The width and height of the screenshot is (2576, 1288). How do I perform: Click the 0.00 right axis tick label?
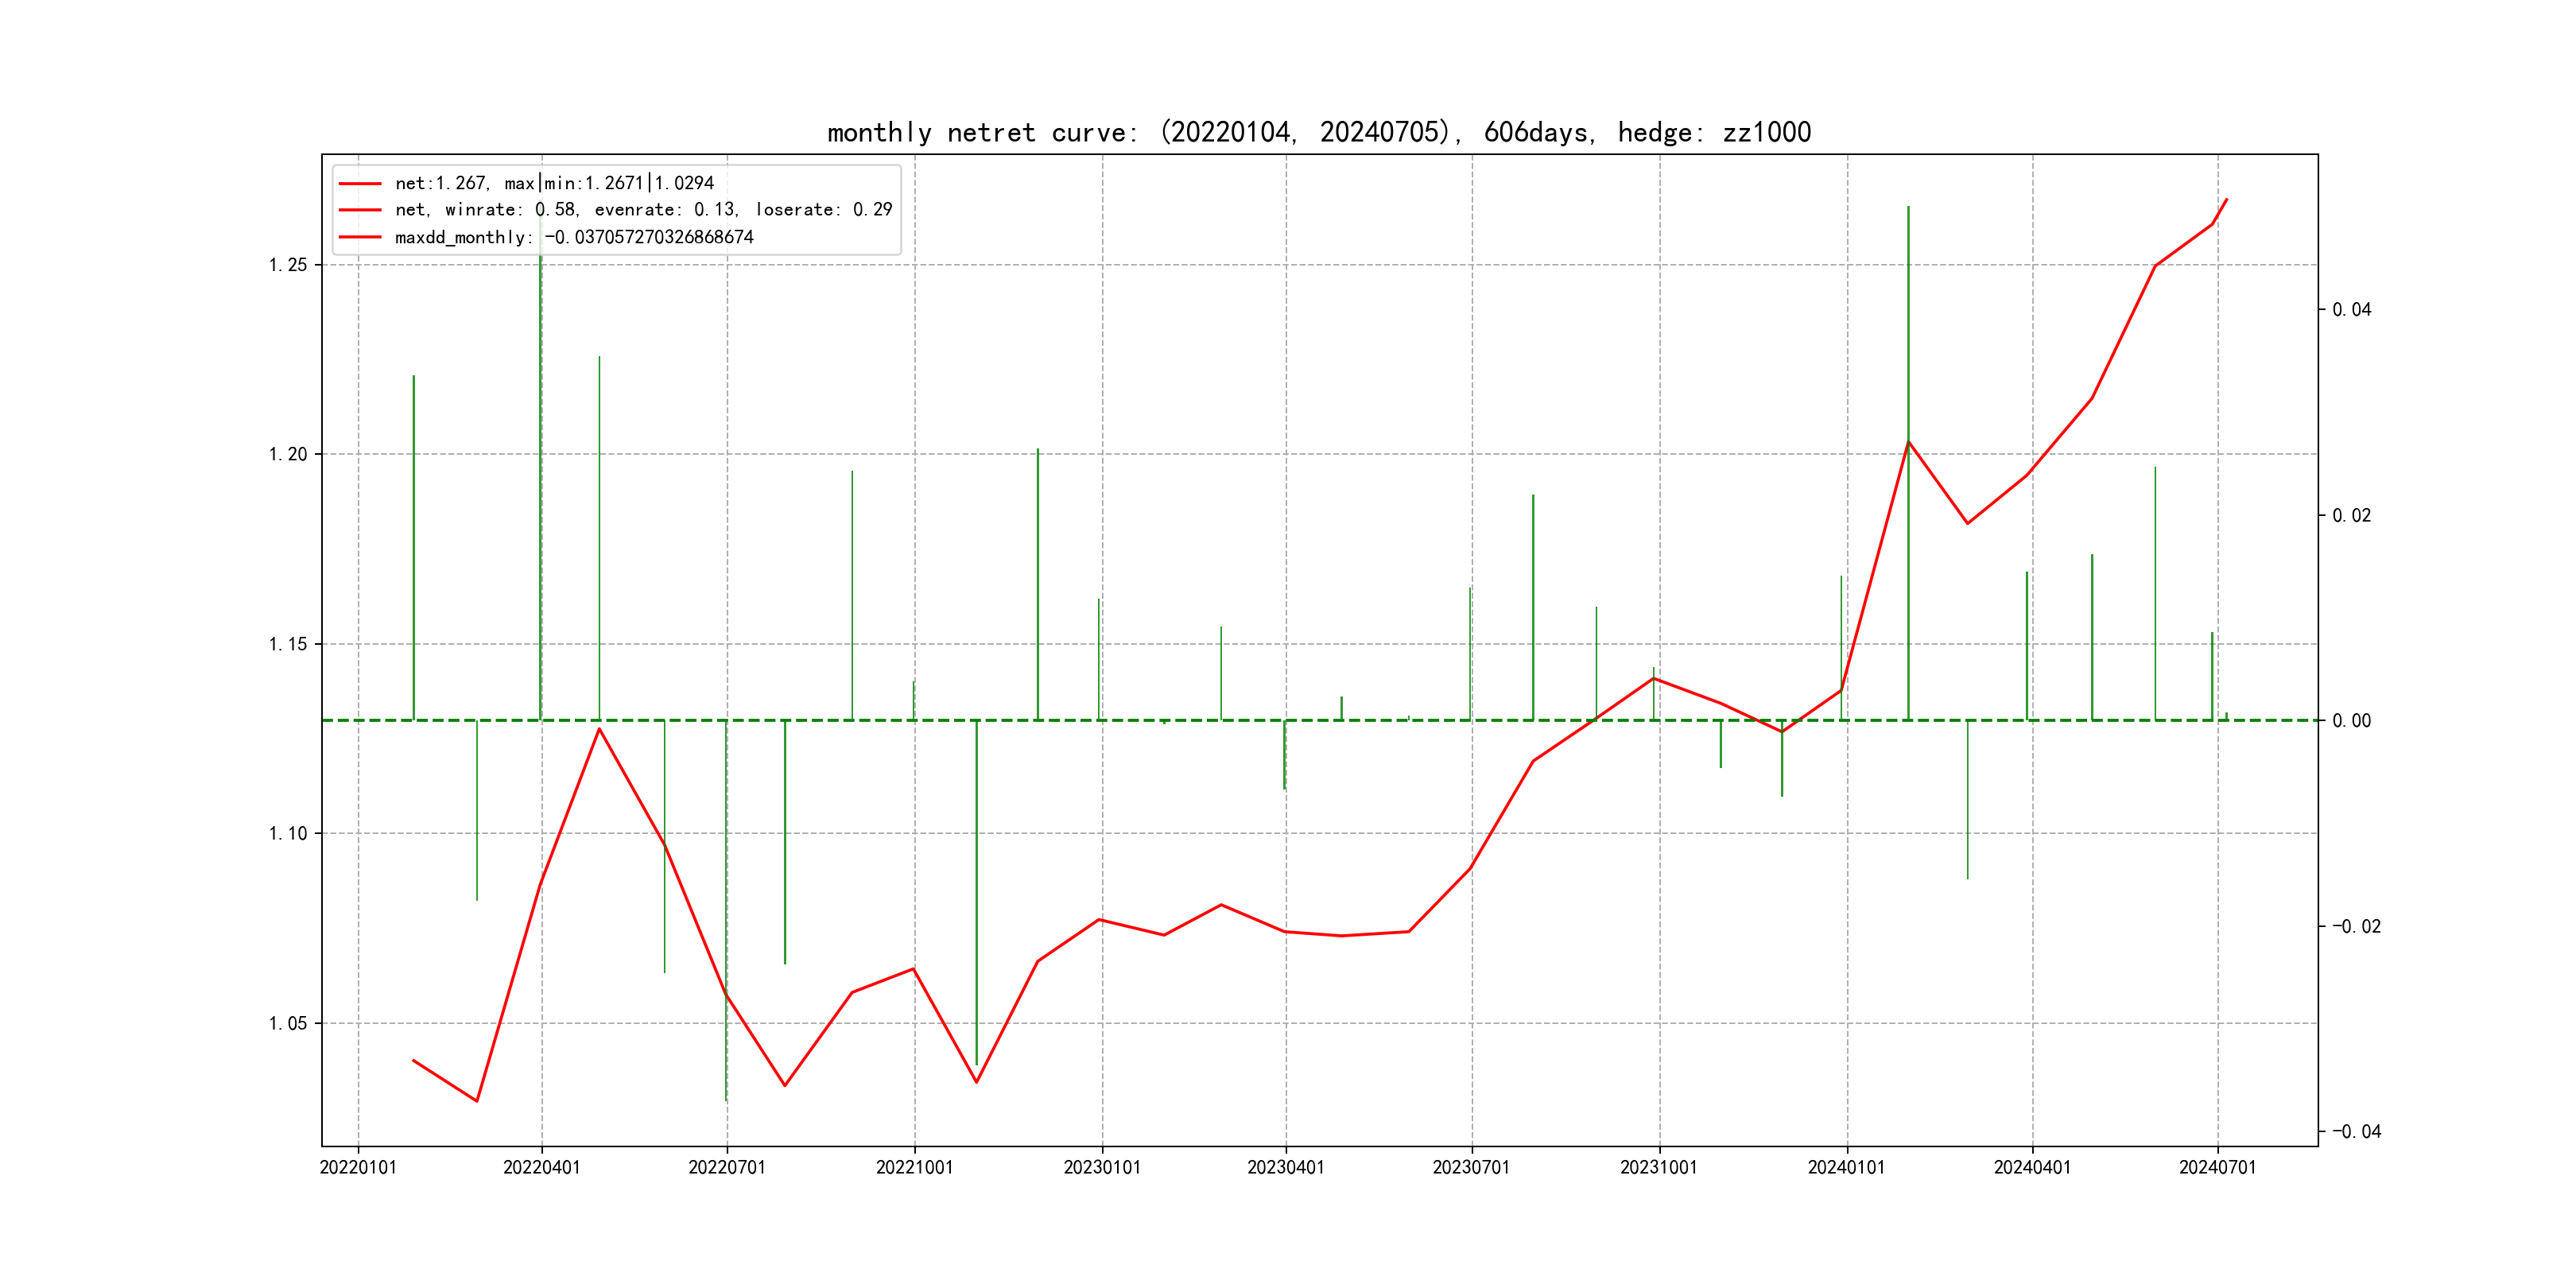pos(2351,721)
